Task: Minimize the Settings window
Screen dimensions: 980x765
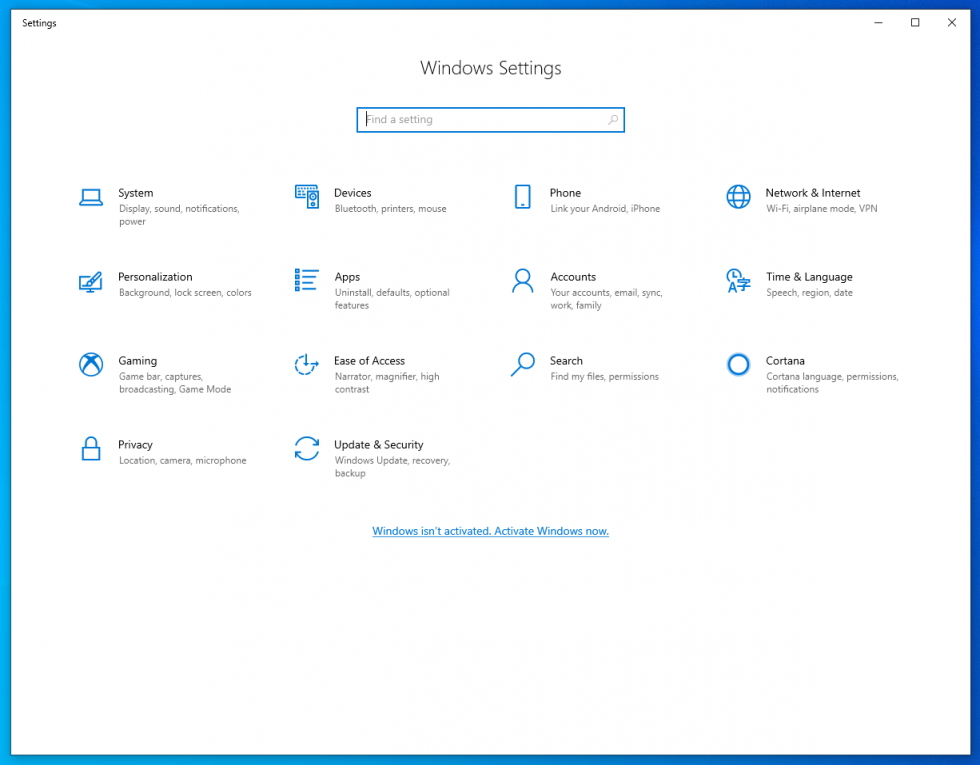Action: click(x=878, y=22)
